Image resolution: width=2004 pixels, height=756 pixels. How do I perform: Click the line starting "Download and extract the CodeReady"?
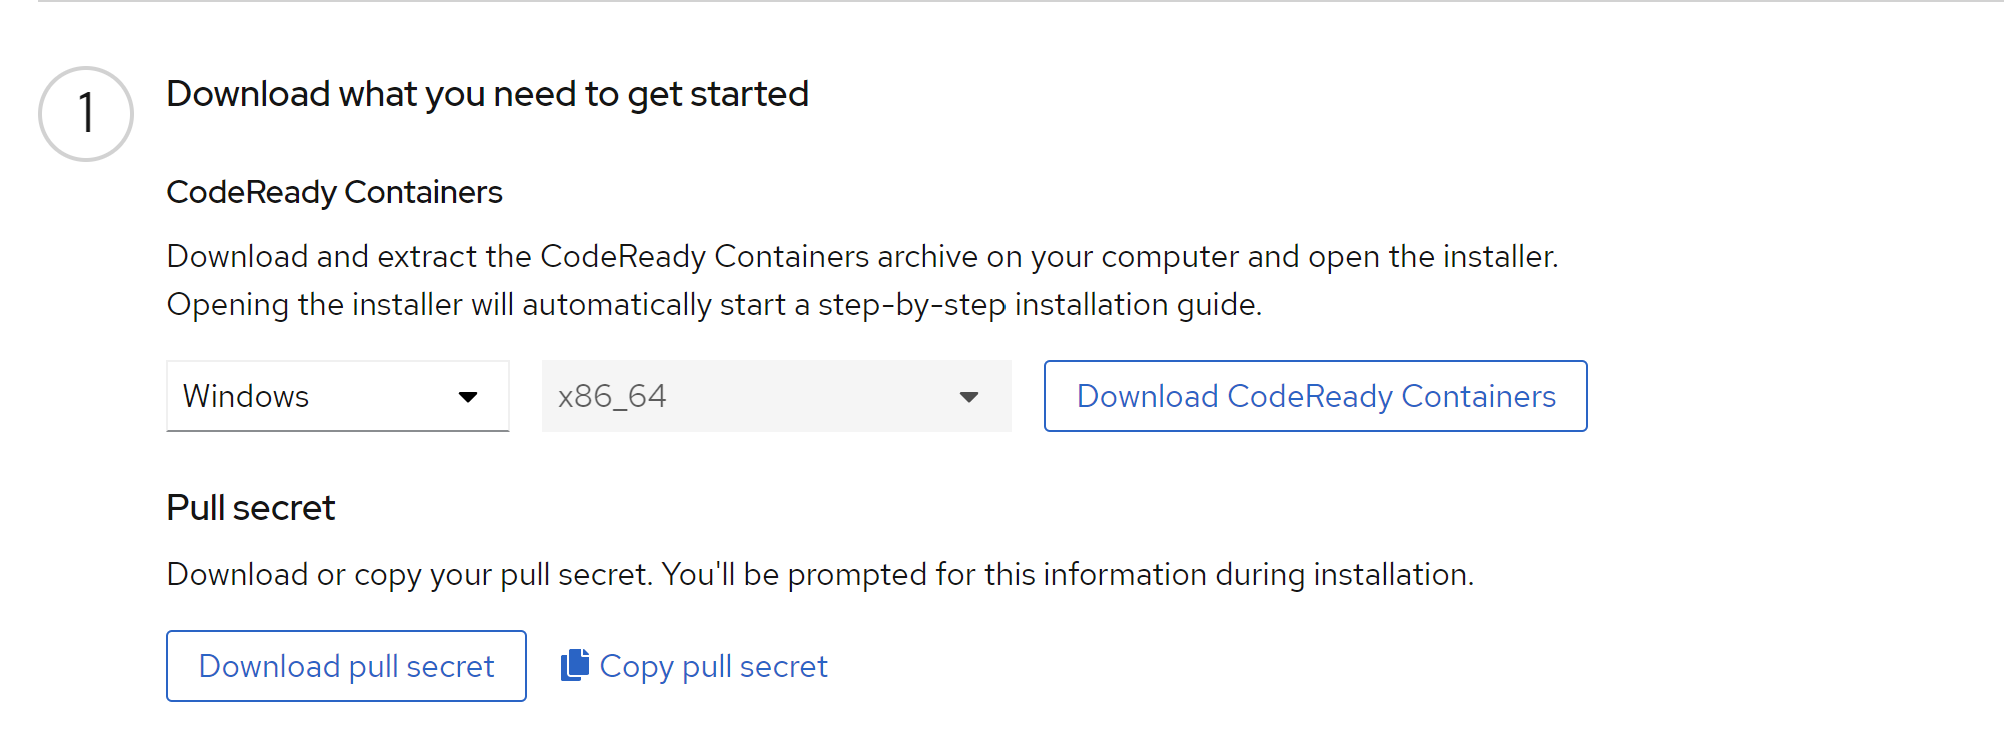862,257
